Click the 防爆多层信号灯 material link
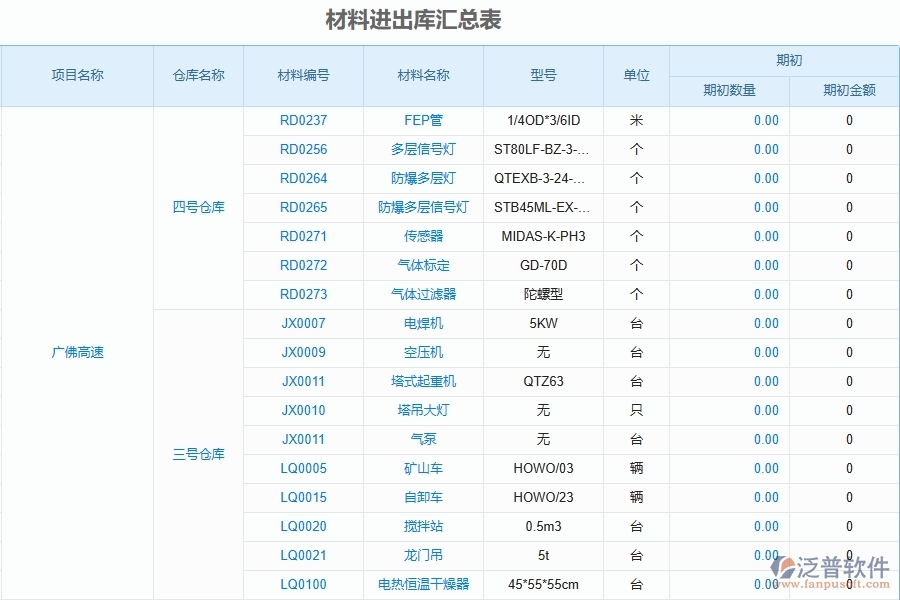The width and height of the screenshot is (900, 600). pyautogui.click(x=422, y=207)
